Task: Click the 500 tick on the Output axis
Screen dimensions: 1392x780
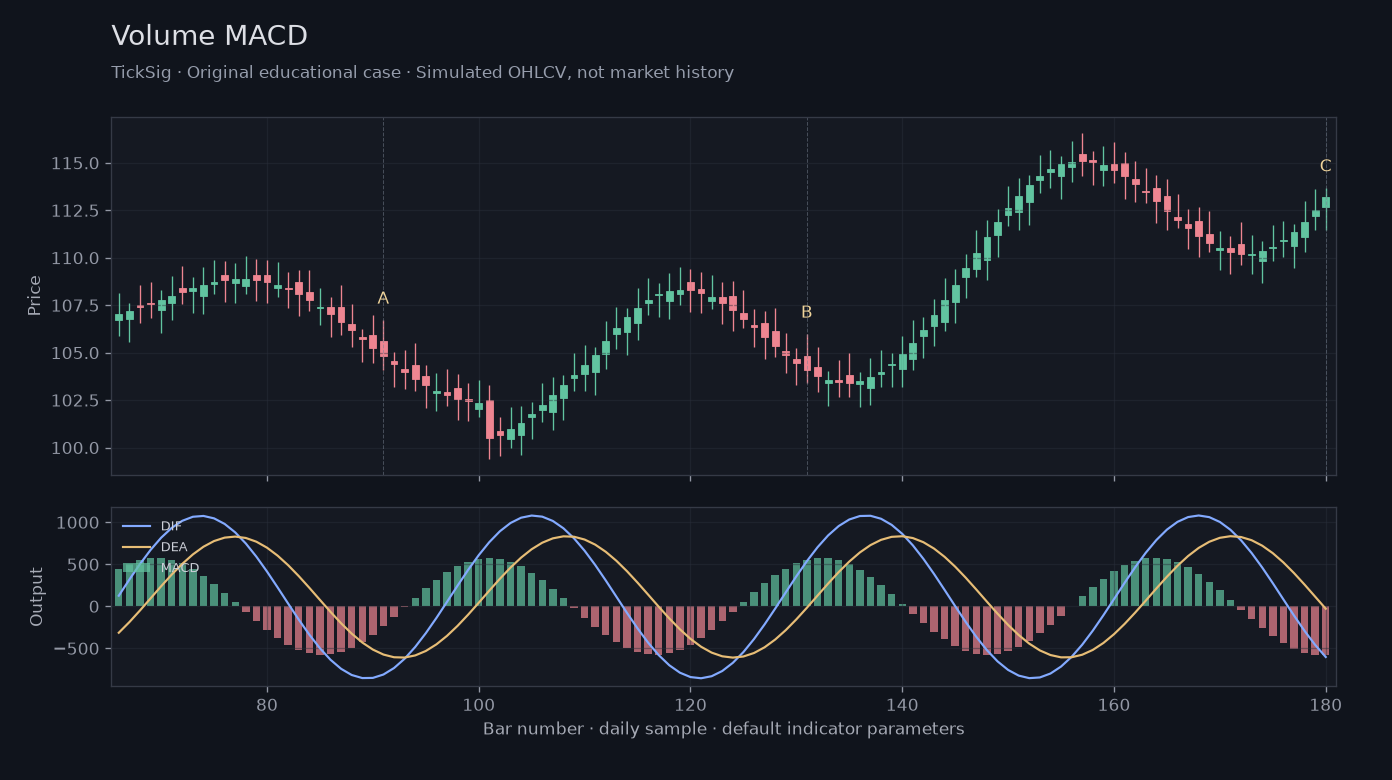Action: (x=84, y=565)
